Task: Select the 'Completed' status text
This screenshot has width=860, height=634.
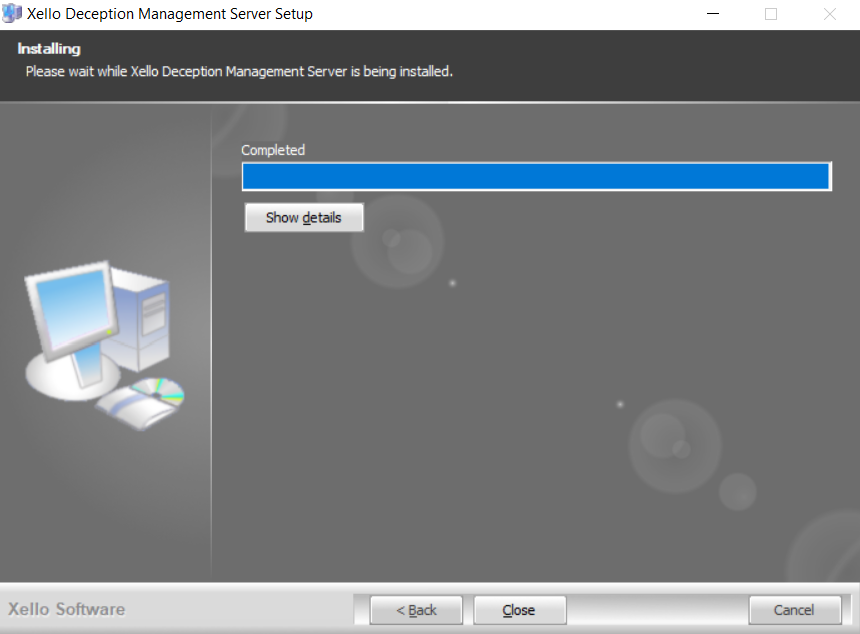Action: [x=273, y=150]
